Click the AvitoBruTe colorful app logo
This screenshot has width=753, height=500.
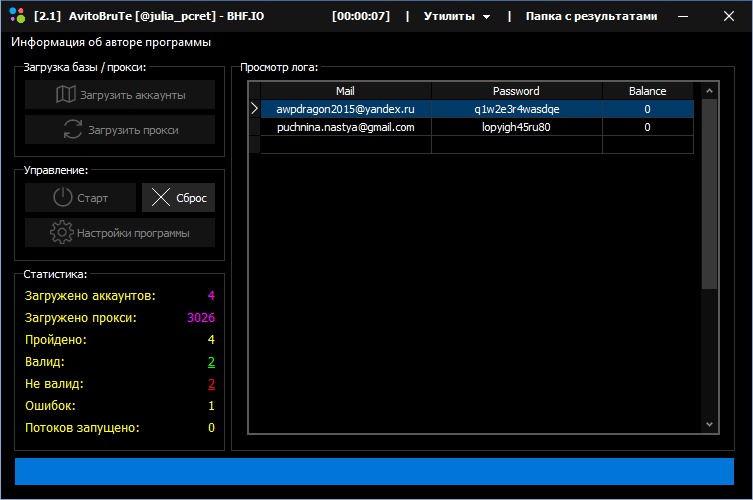tap(17, 15)
